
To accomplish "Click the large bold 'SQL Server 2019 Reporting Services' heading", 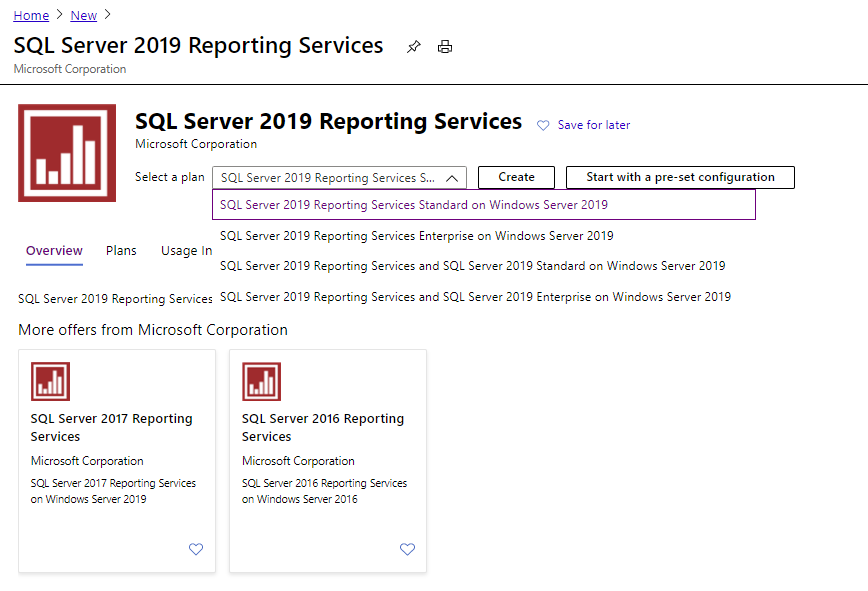I will coord(328,121).
